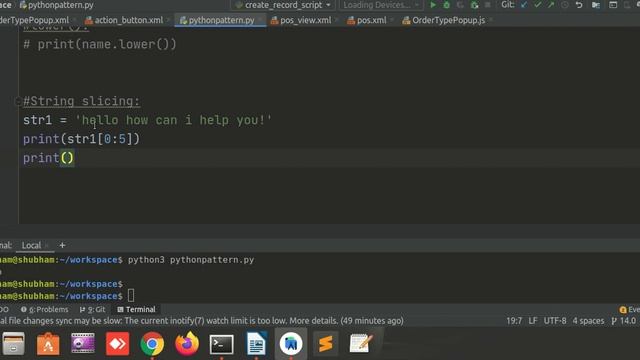Push commits with Git green arrow
The width and height of the screenshot is (640, 360).
551,5
